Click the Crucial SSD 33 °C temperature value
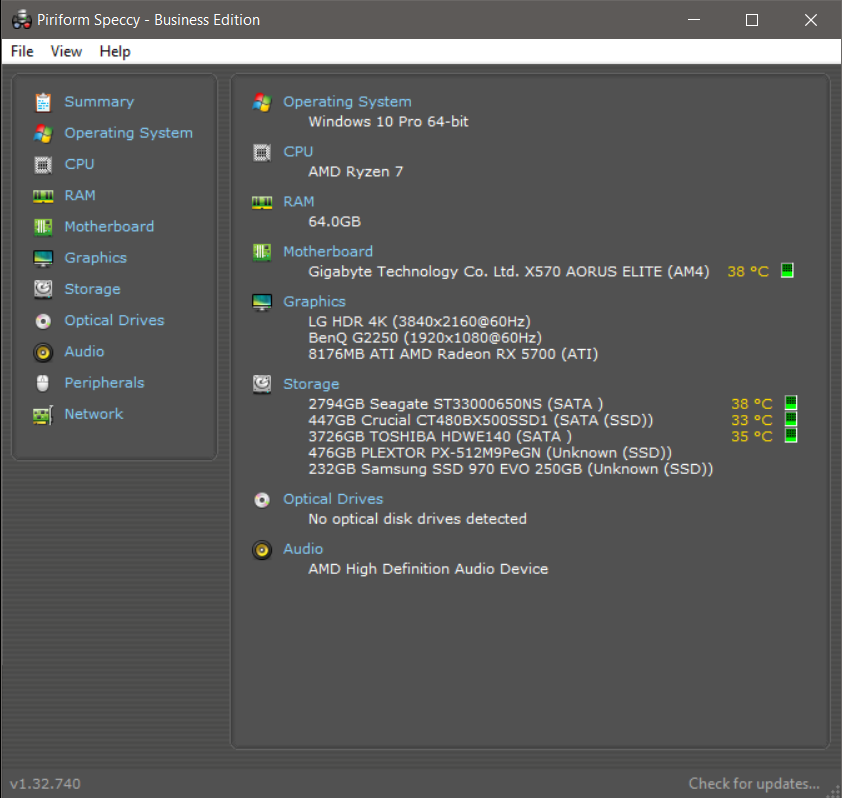 pyautogui.click(x=752, y=420)
